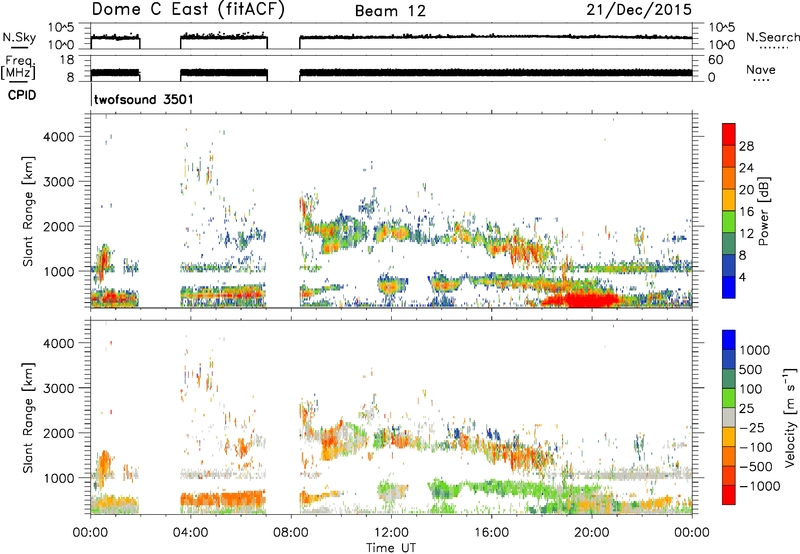This screenshot has width=800, height=554.
Task: Click the 'N.Sky' legend label
Action: click(19, 37)
